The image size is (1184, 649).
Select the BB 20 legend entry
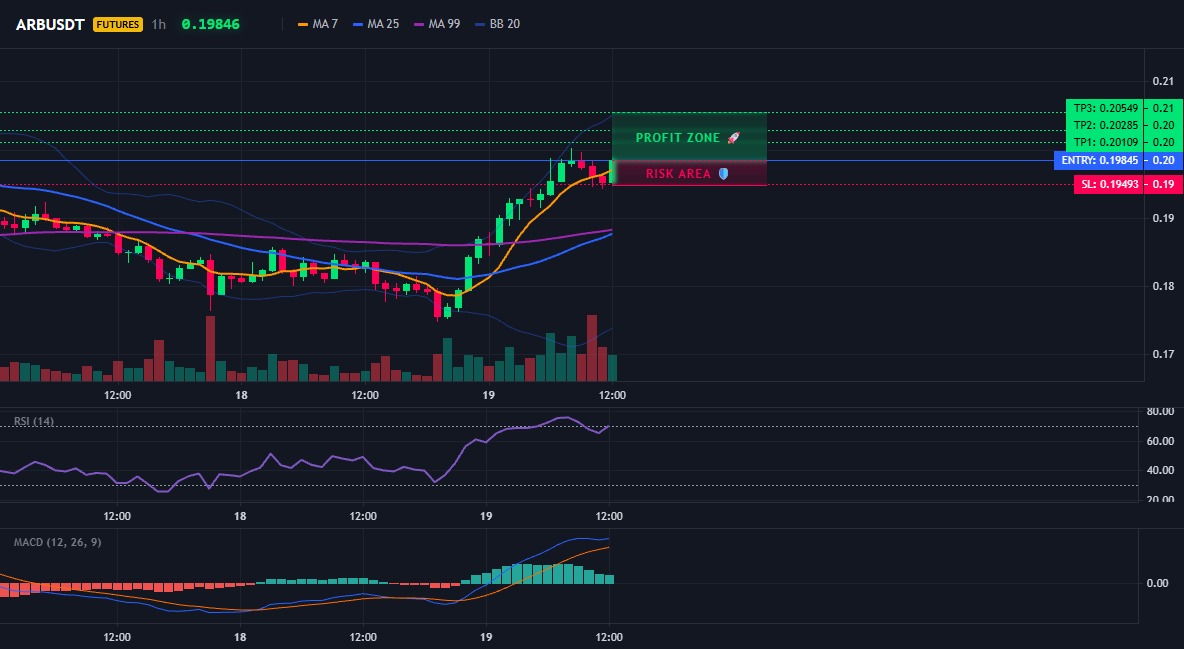[498, 24]
